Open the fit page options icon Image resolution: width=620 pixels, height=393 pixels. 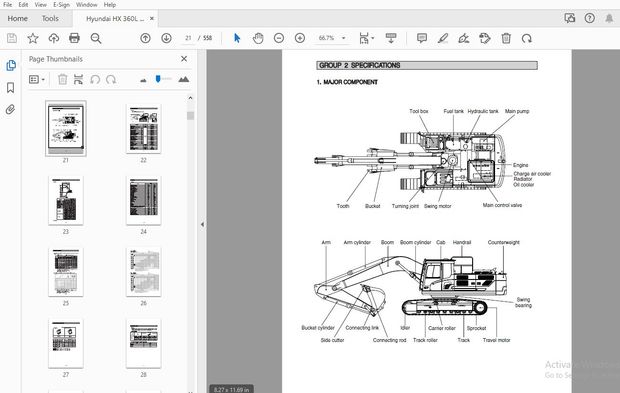click(366, 38)
